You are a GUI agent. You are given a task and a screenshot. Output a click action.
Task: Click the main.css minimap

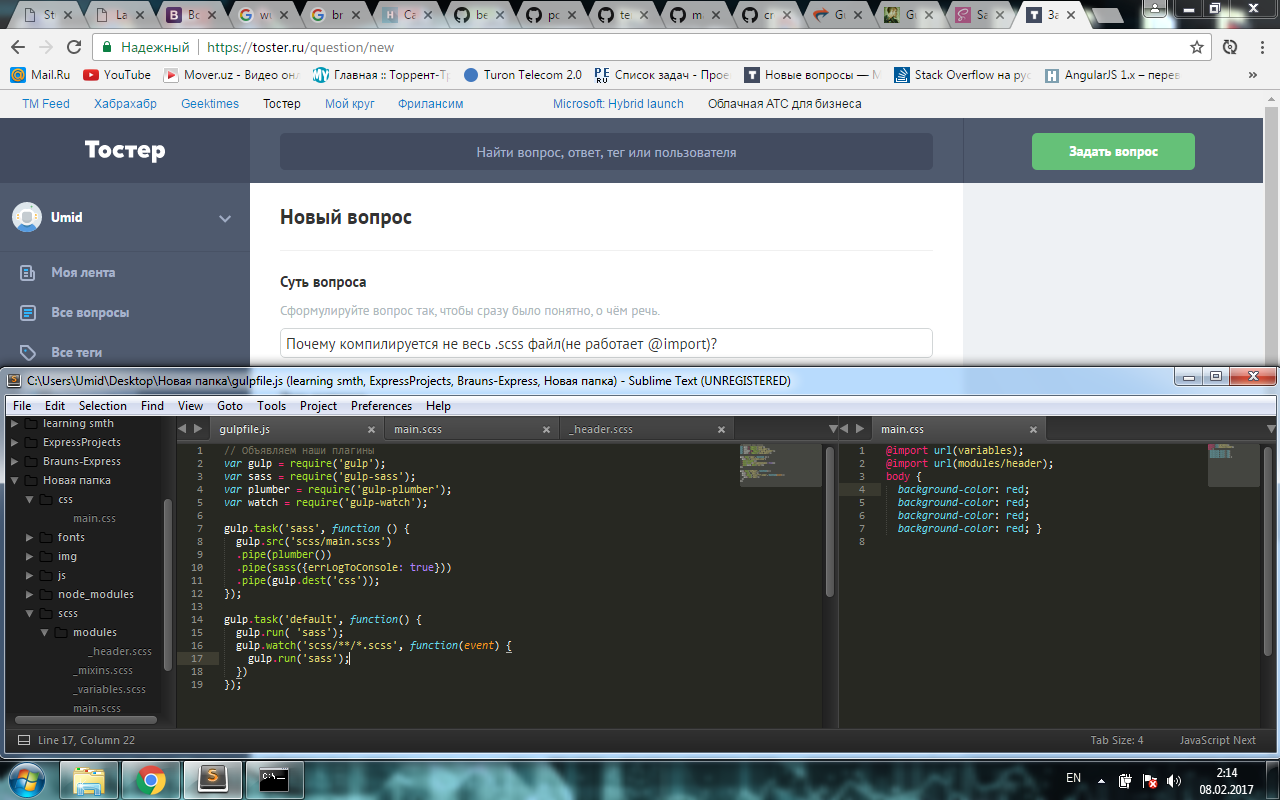1233,465
